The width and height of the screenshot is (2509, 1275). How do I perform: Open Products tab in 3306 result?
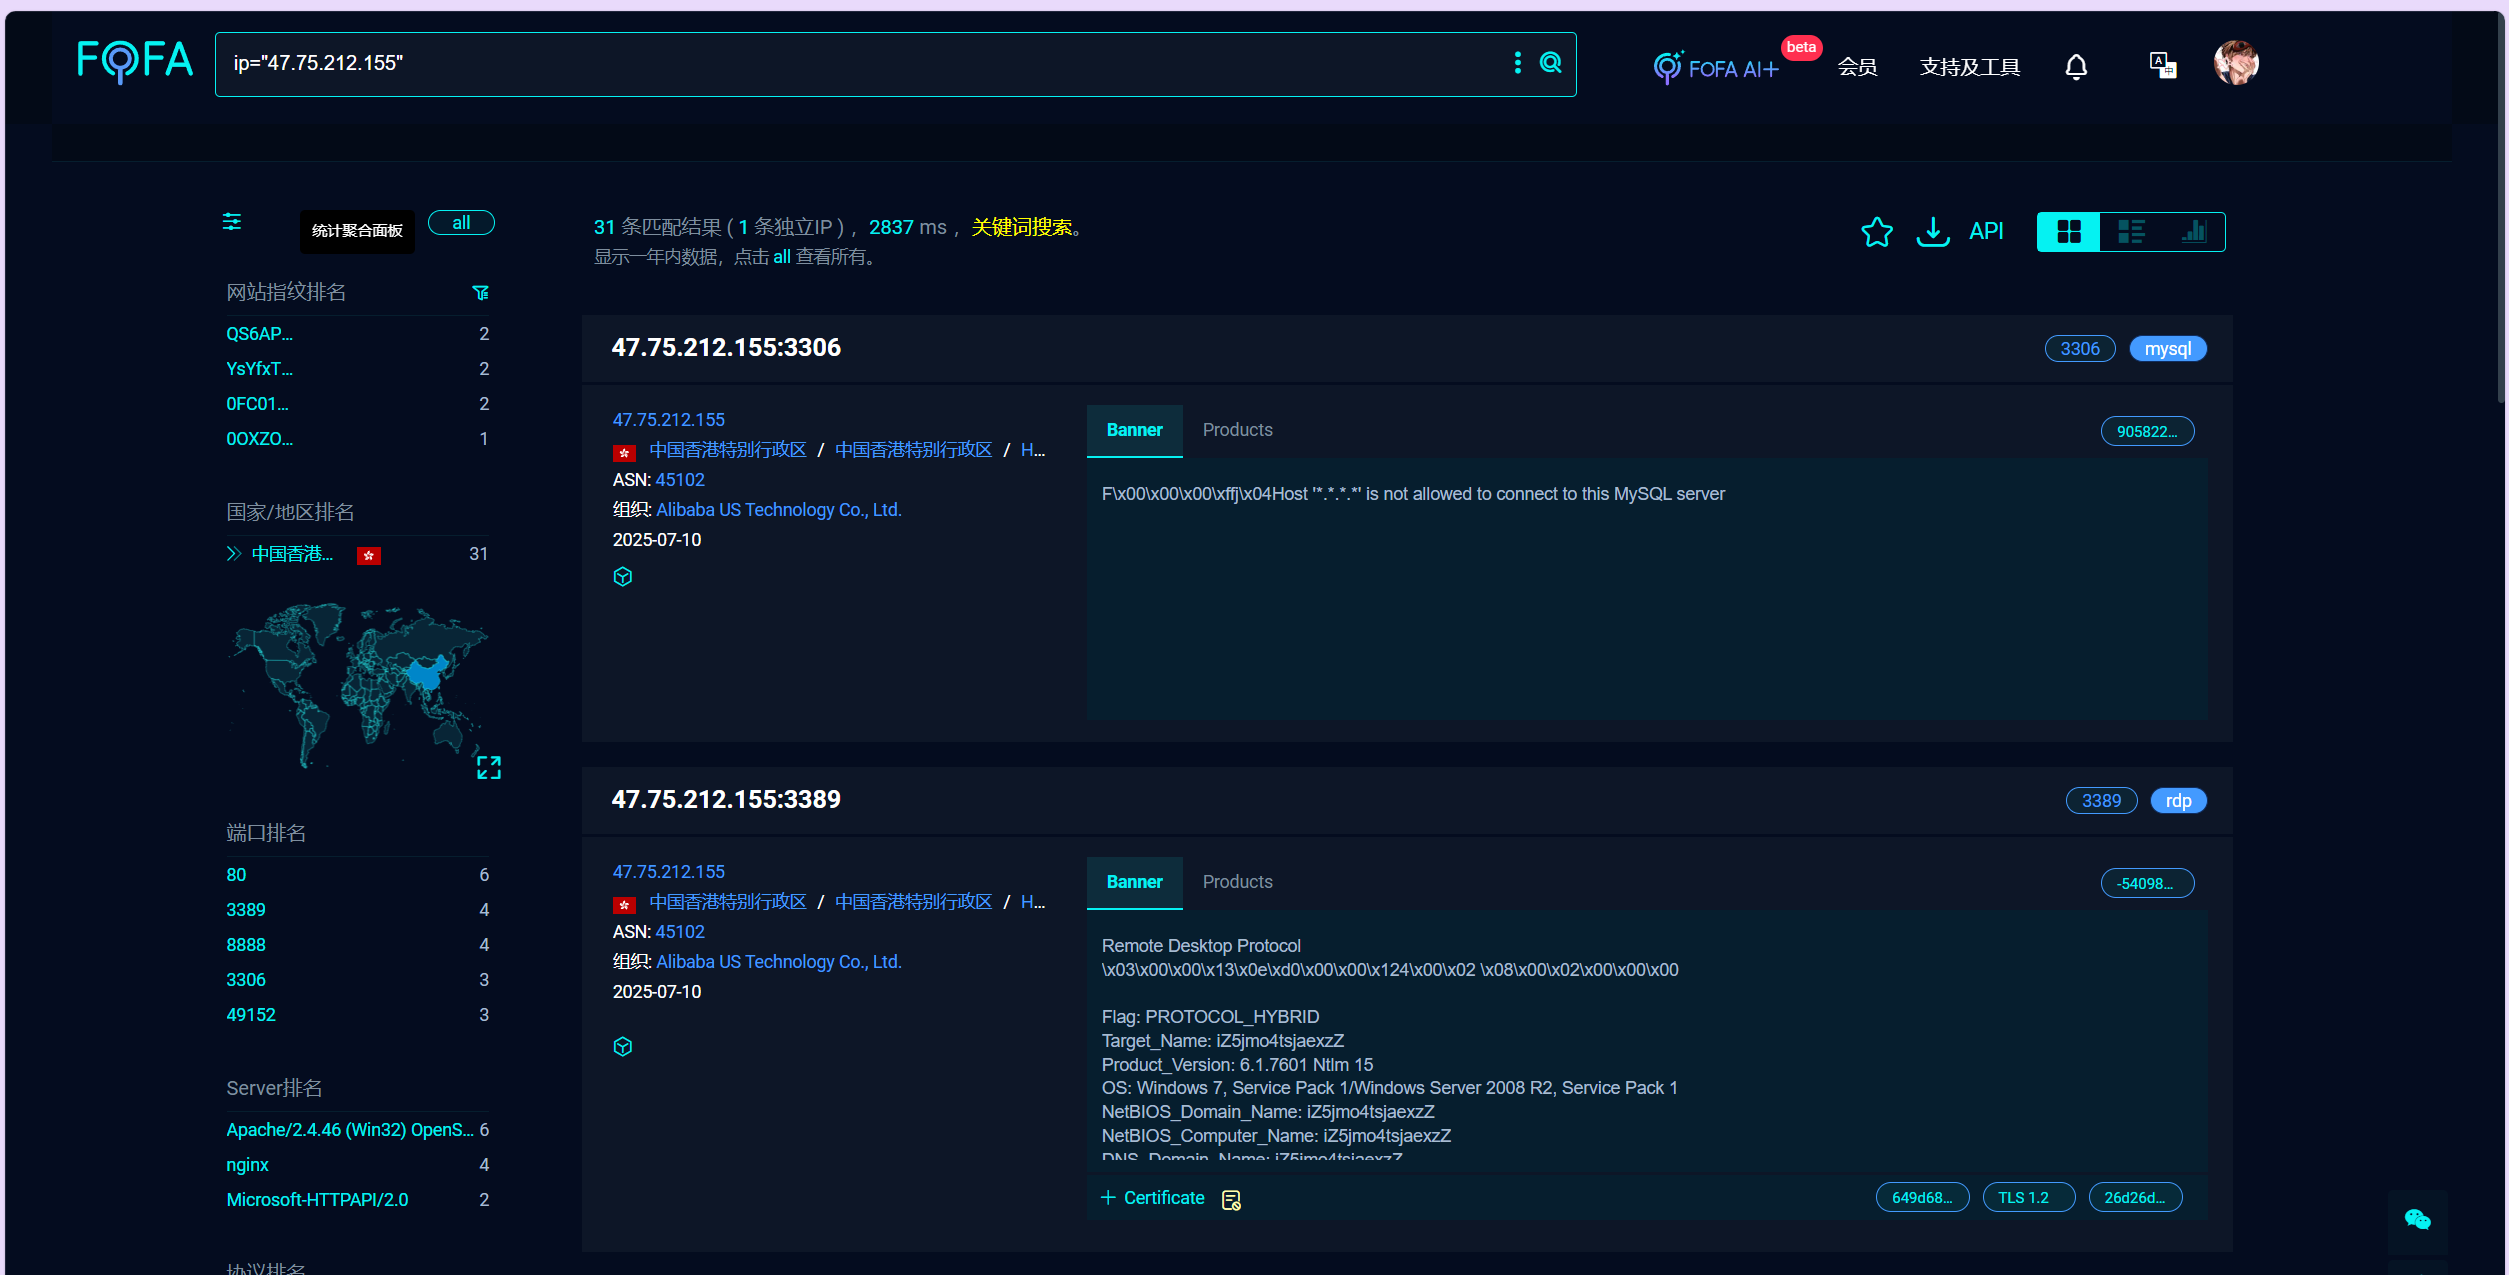point(1237,430)
